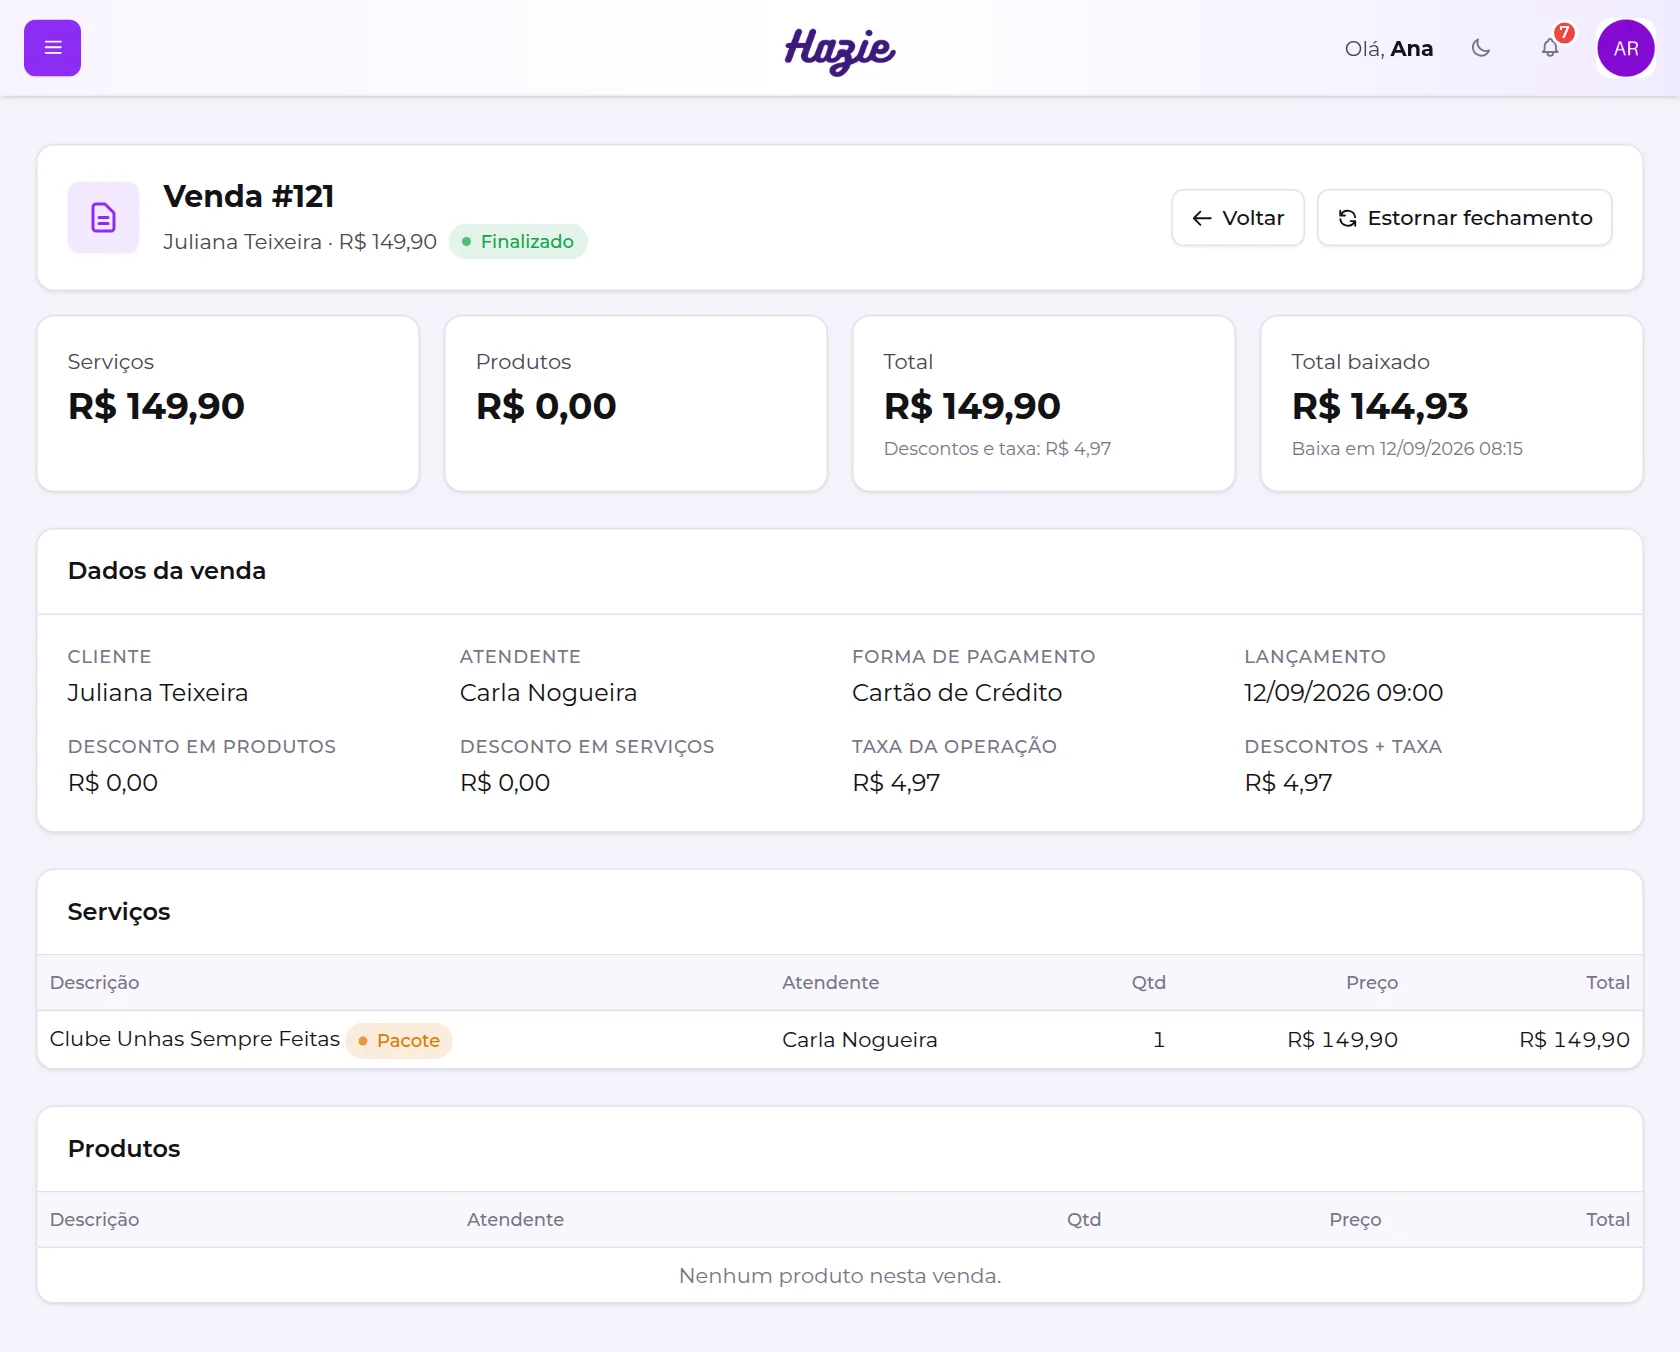Click Total baixado R$ 144,93 value
The width and height of the screenshot is (1680, 1352).
1380,406
